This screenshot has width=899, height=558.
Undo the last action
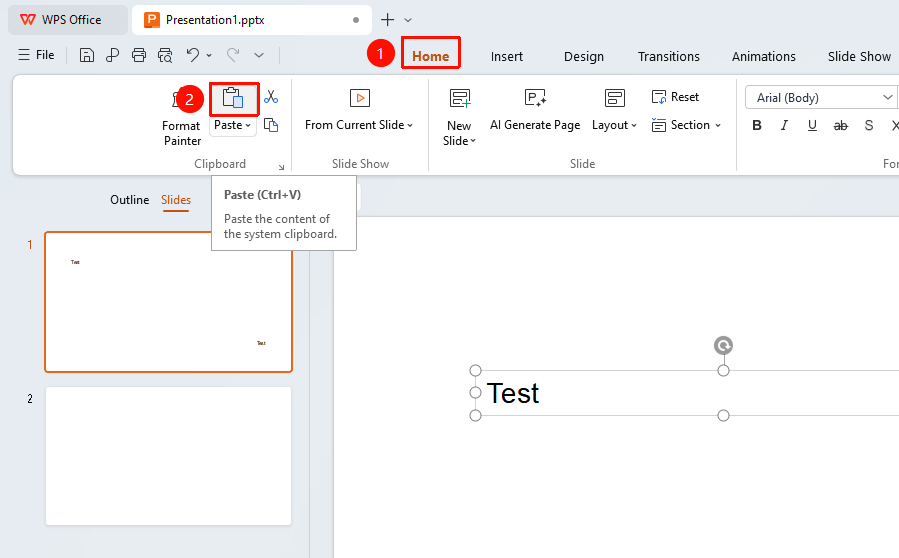(x=193, y=55)
